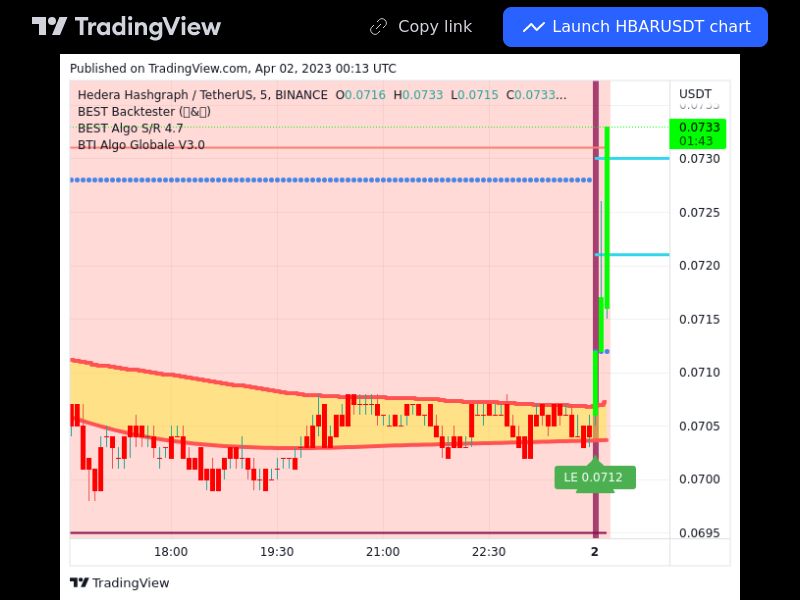
Task: Click the 0.0700 price axis value
Action: [699, 479]
